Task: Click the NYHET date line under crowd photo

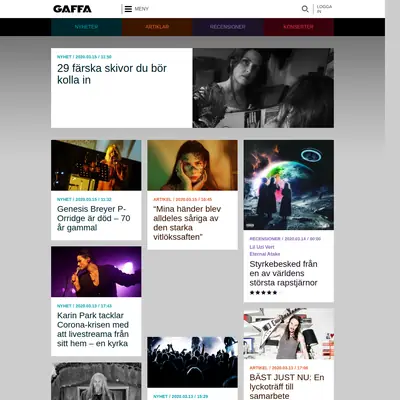Action: pos(181,396)
